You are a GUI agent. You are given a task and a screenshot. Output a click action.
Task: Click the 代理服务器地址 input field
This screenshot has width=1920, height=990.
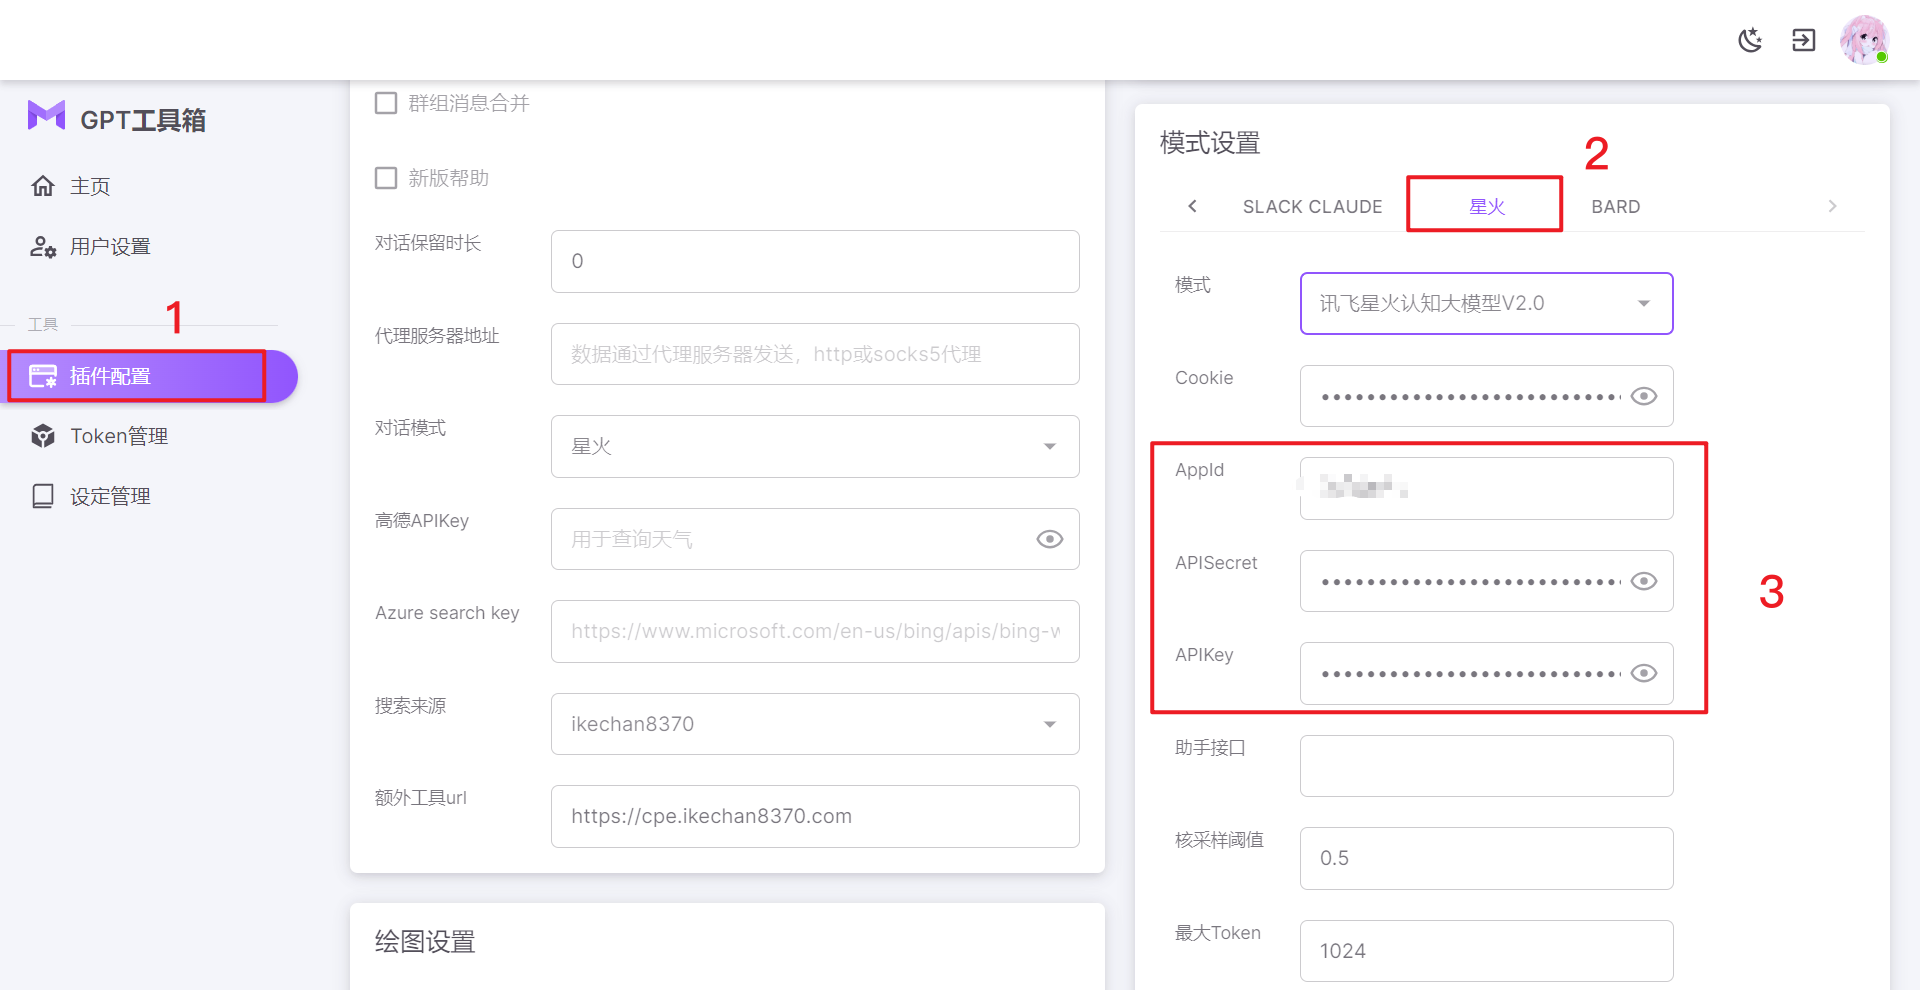point(814,354)
